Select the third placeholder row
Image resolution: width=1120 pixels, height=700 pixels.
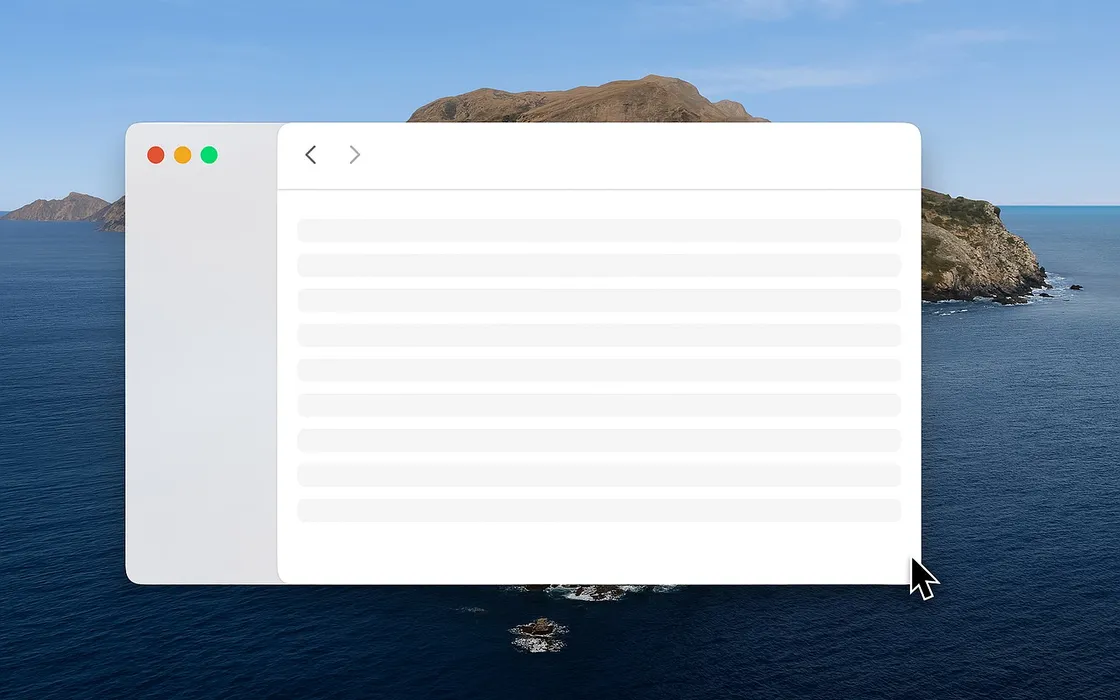coord(598,300)
